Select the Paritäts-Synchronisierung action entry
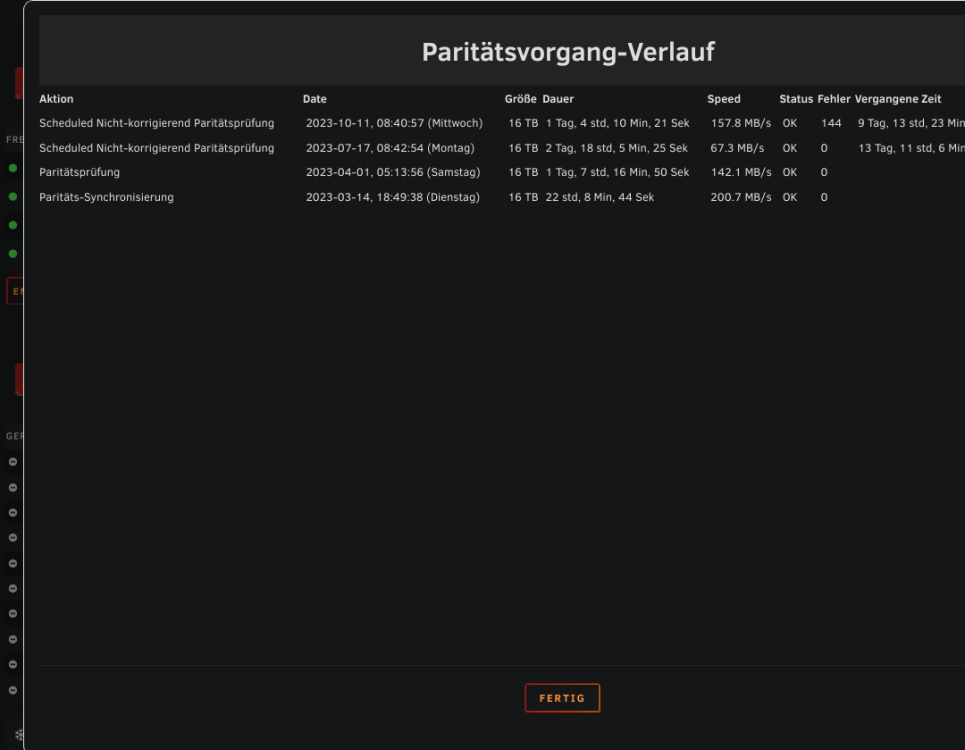The image size is (965, 750). point(106,197)
